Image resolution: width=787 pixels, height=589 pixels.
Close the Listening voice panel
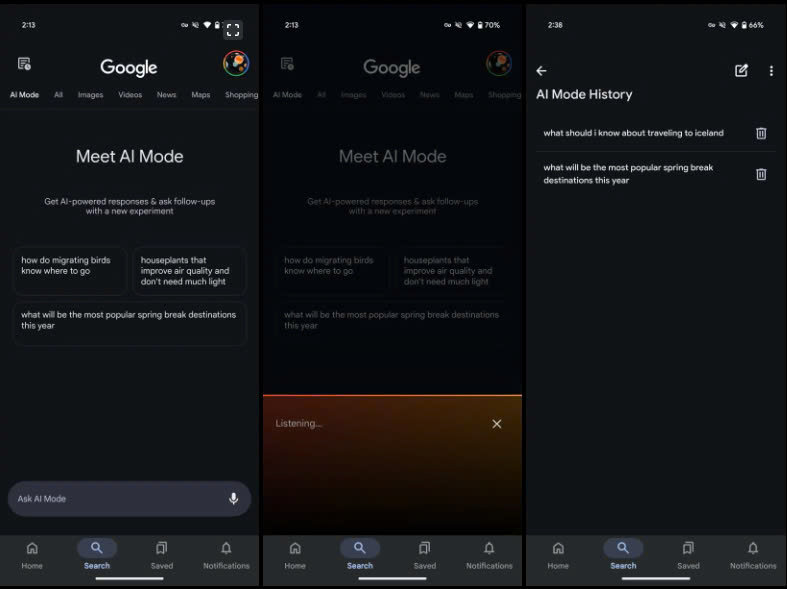497,424
